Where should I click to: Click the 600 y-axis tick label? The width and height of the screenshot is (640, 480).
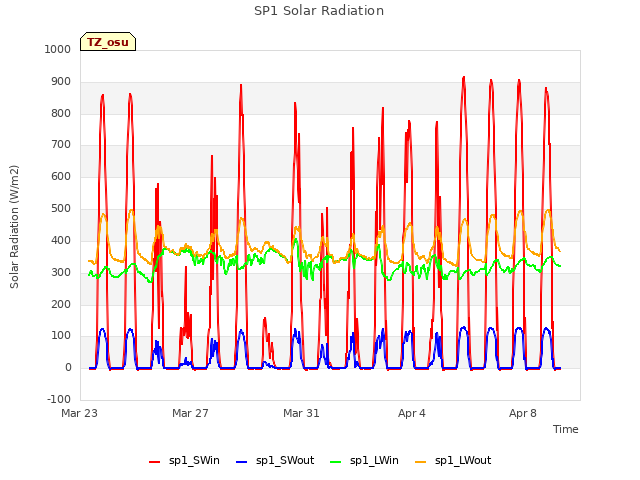[x=61, y=176]
